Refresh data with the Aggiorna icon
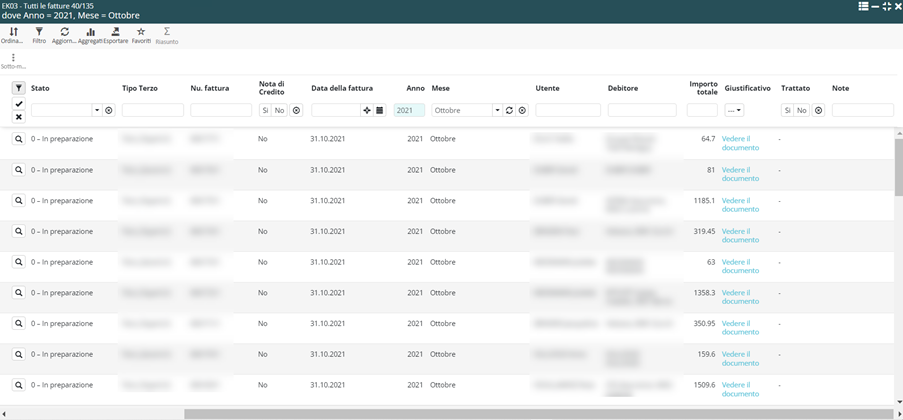903x420 pixels. 64,35
